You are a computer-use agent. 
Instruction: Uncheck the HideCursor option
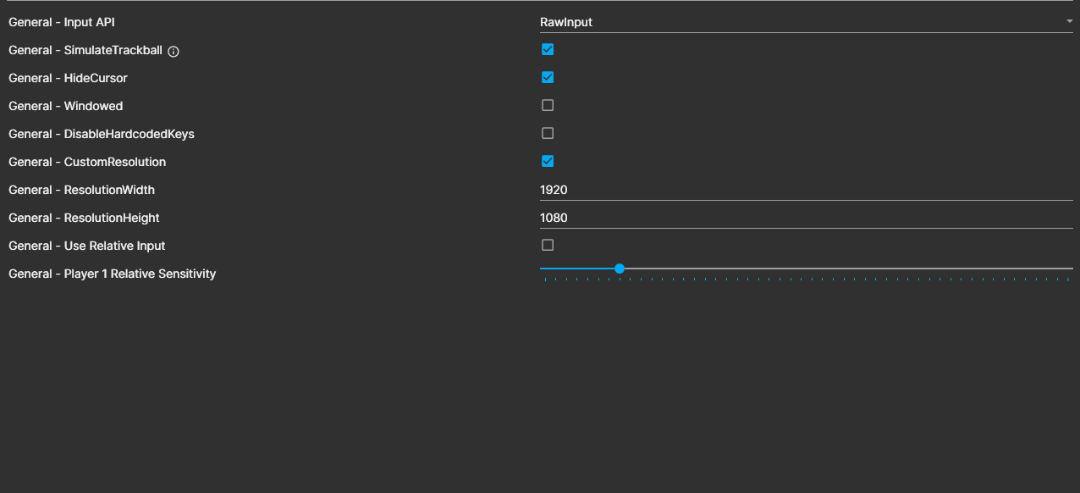[547, 77]
